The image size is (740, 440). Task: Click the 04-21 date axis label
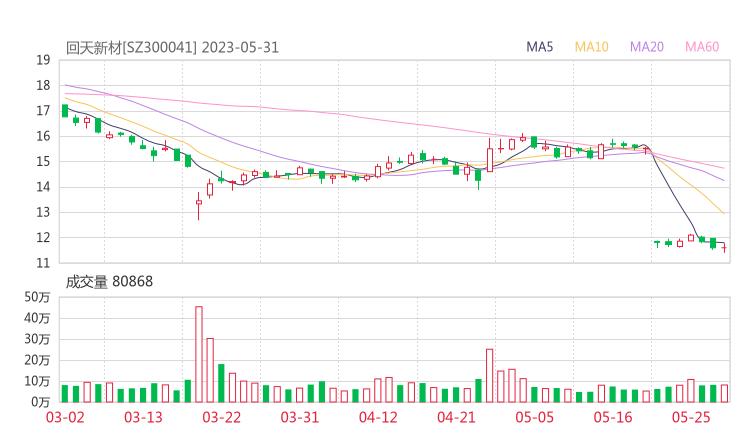[456, 418]
